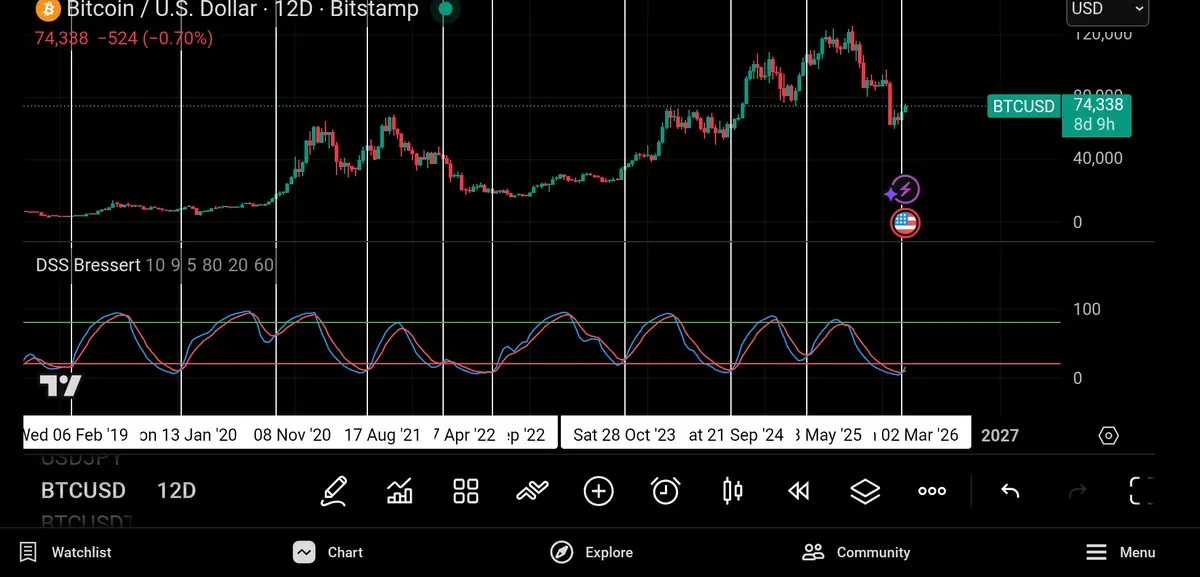
Task: Select the 13 Jan '20 date label
Action: click(188, 435)
